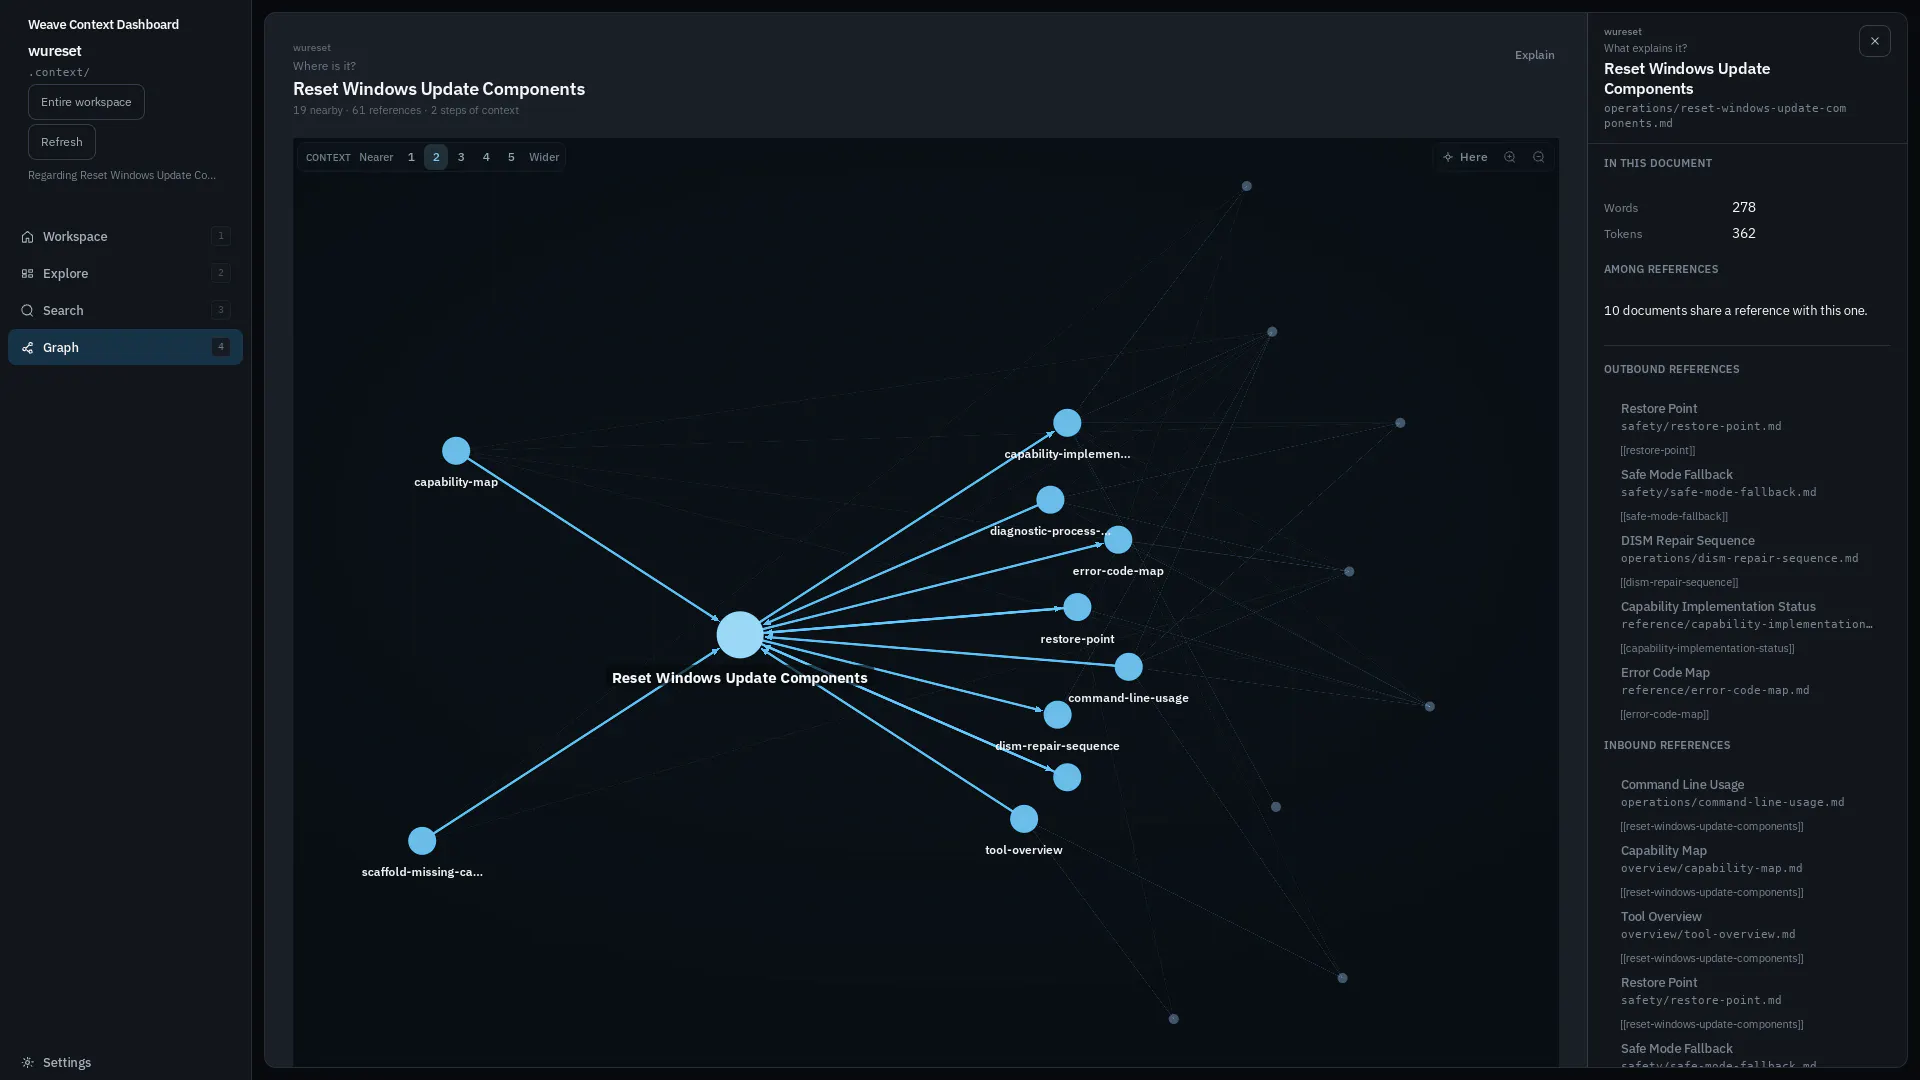Select the central Reset Windows Update Components node

(x=740, y=635)
